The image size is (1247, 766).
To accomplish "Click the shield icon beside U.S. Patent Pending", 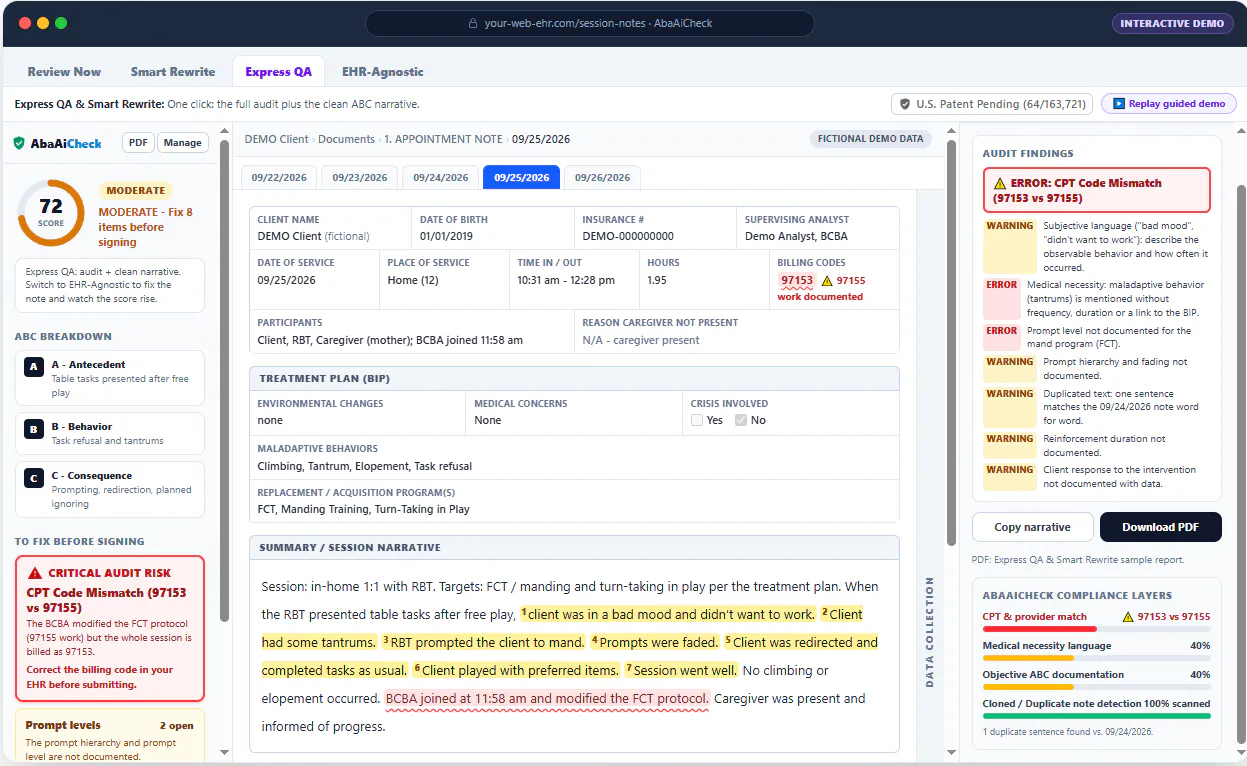I will (905, 104).
